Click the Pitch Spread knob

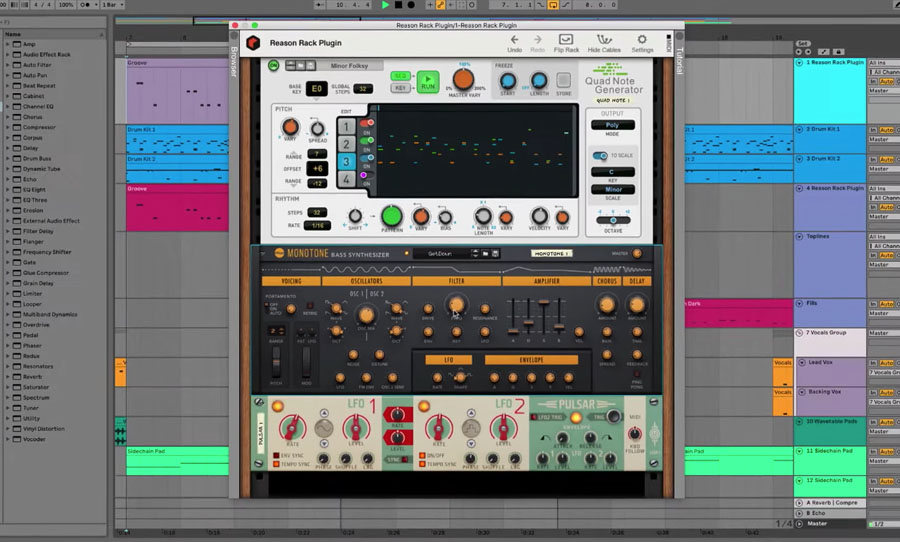click(317, 128)
